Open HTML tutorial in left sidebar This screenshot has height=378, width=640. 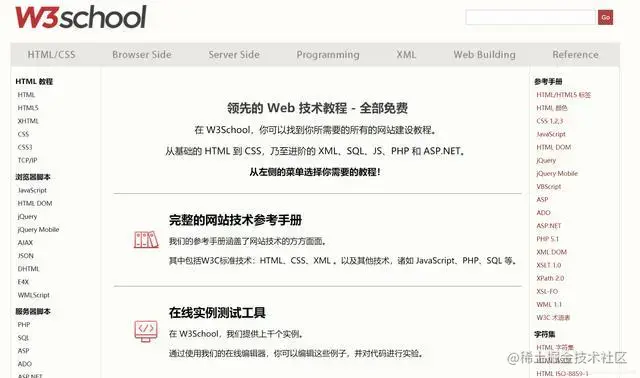pos(26,95)
